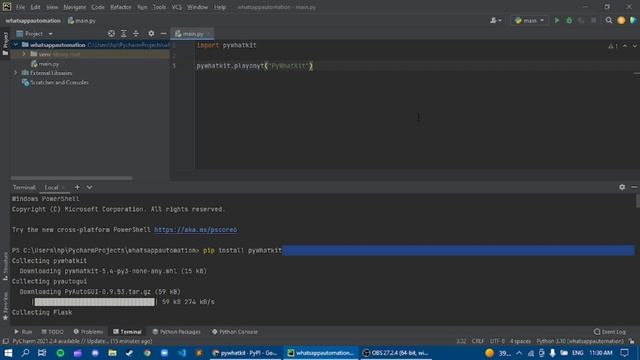Screen dimensions: 640x360
Task: Go to previous highlighted error arrow
Action: pyautogui.click(x=625, y=46)
